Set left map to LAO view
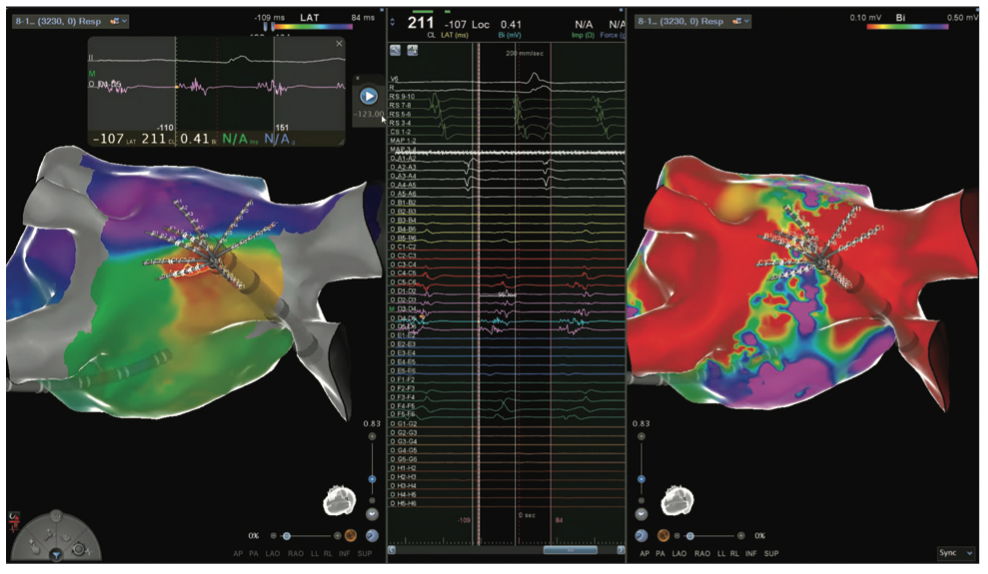The height and width of the screenshot is (574, 988). pyautogui.click(x=272, y=553)
